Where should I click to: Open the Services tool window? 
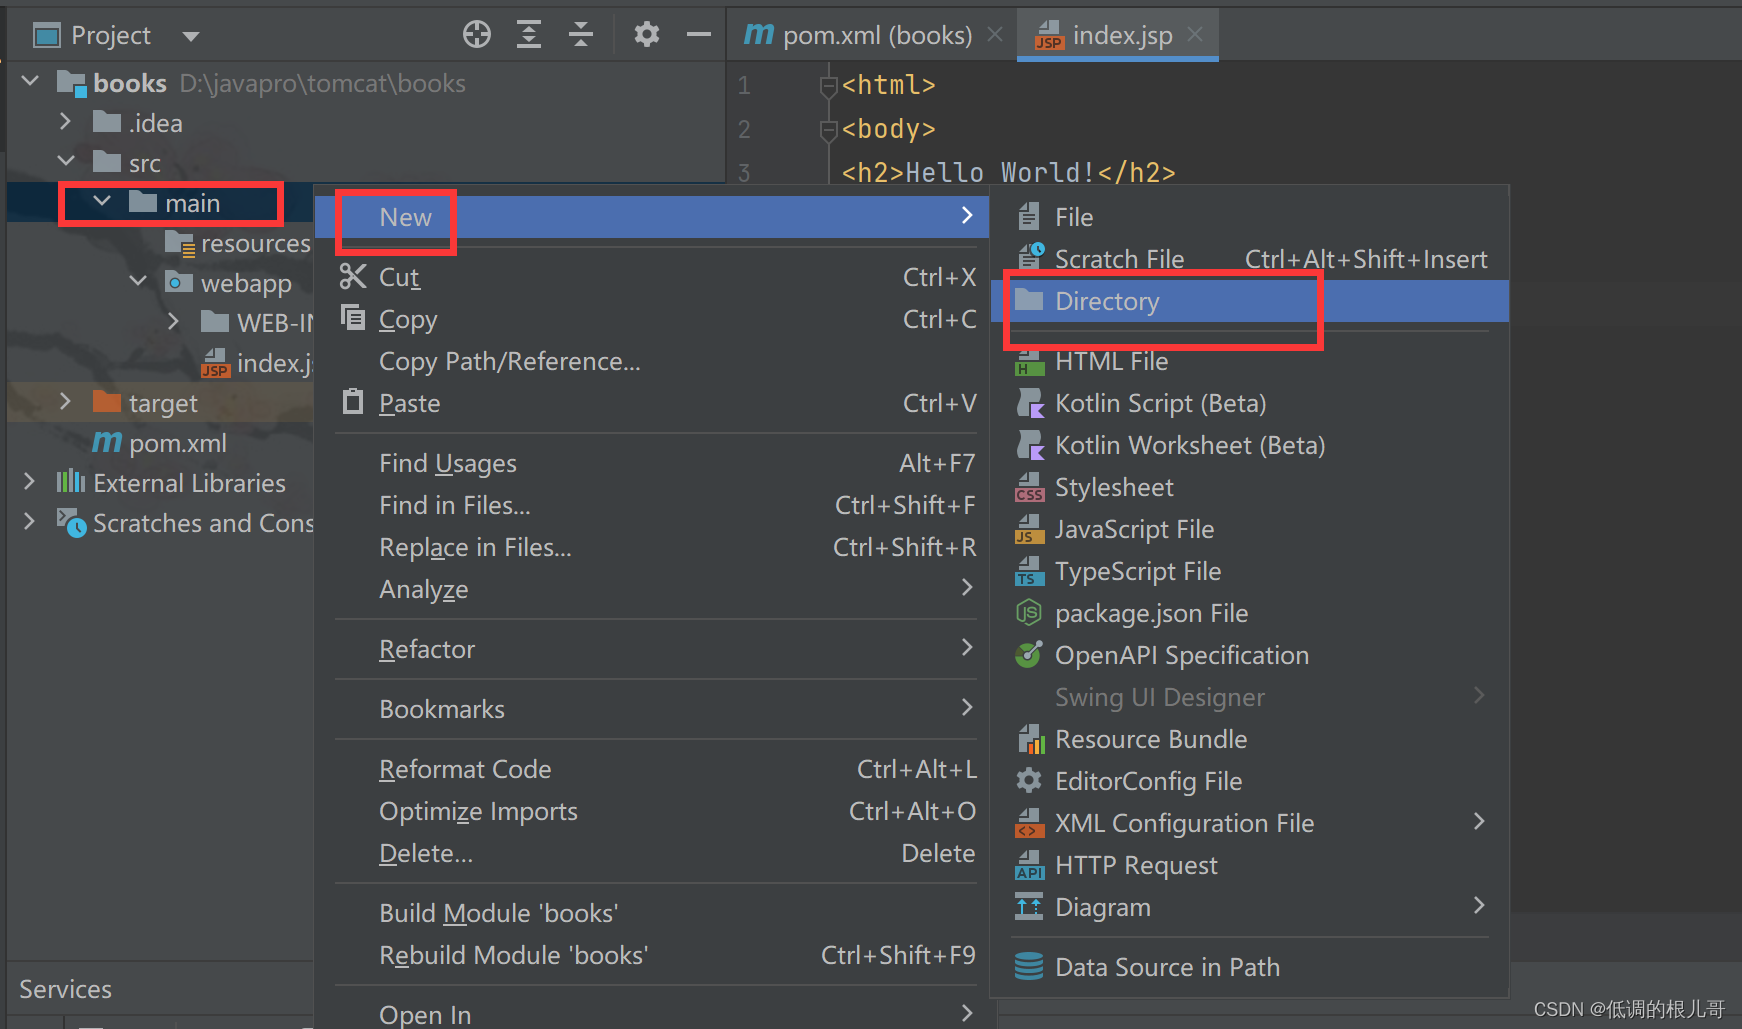coord(64,989)
